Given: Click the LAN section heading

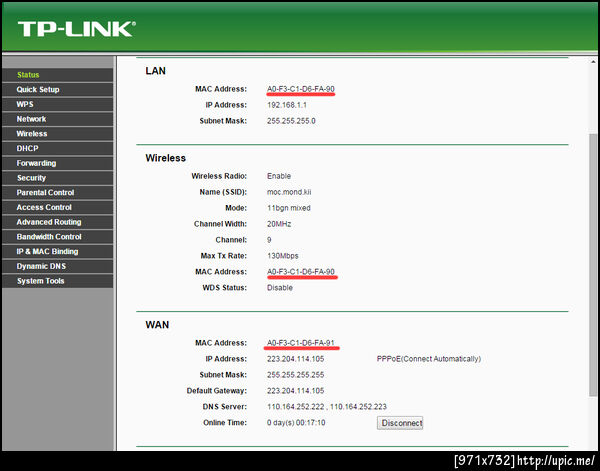Looking at the screenshot, I should coord(155,71).
